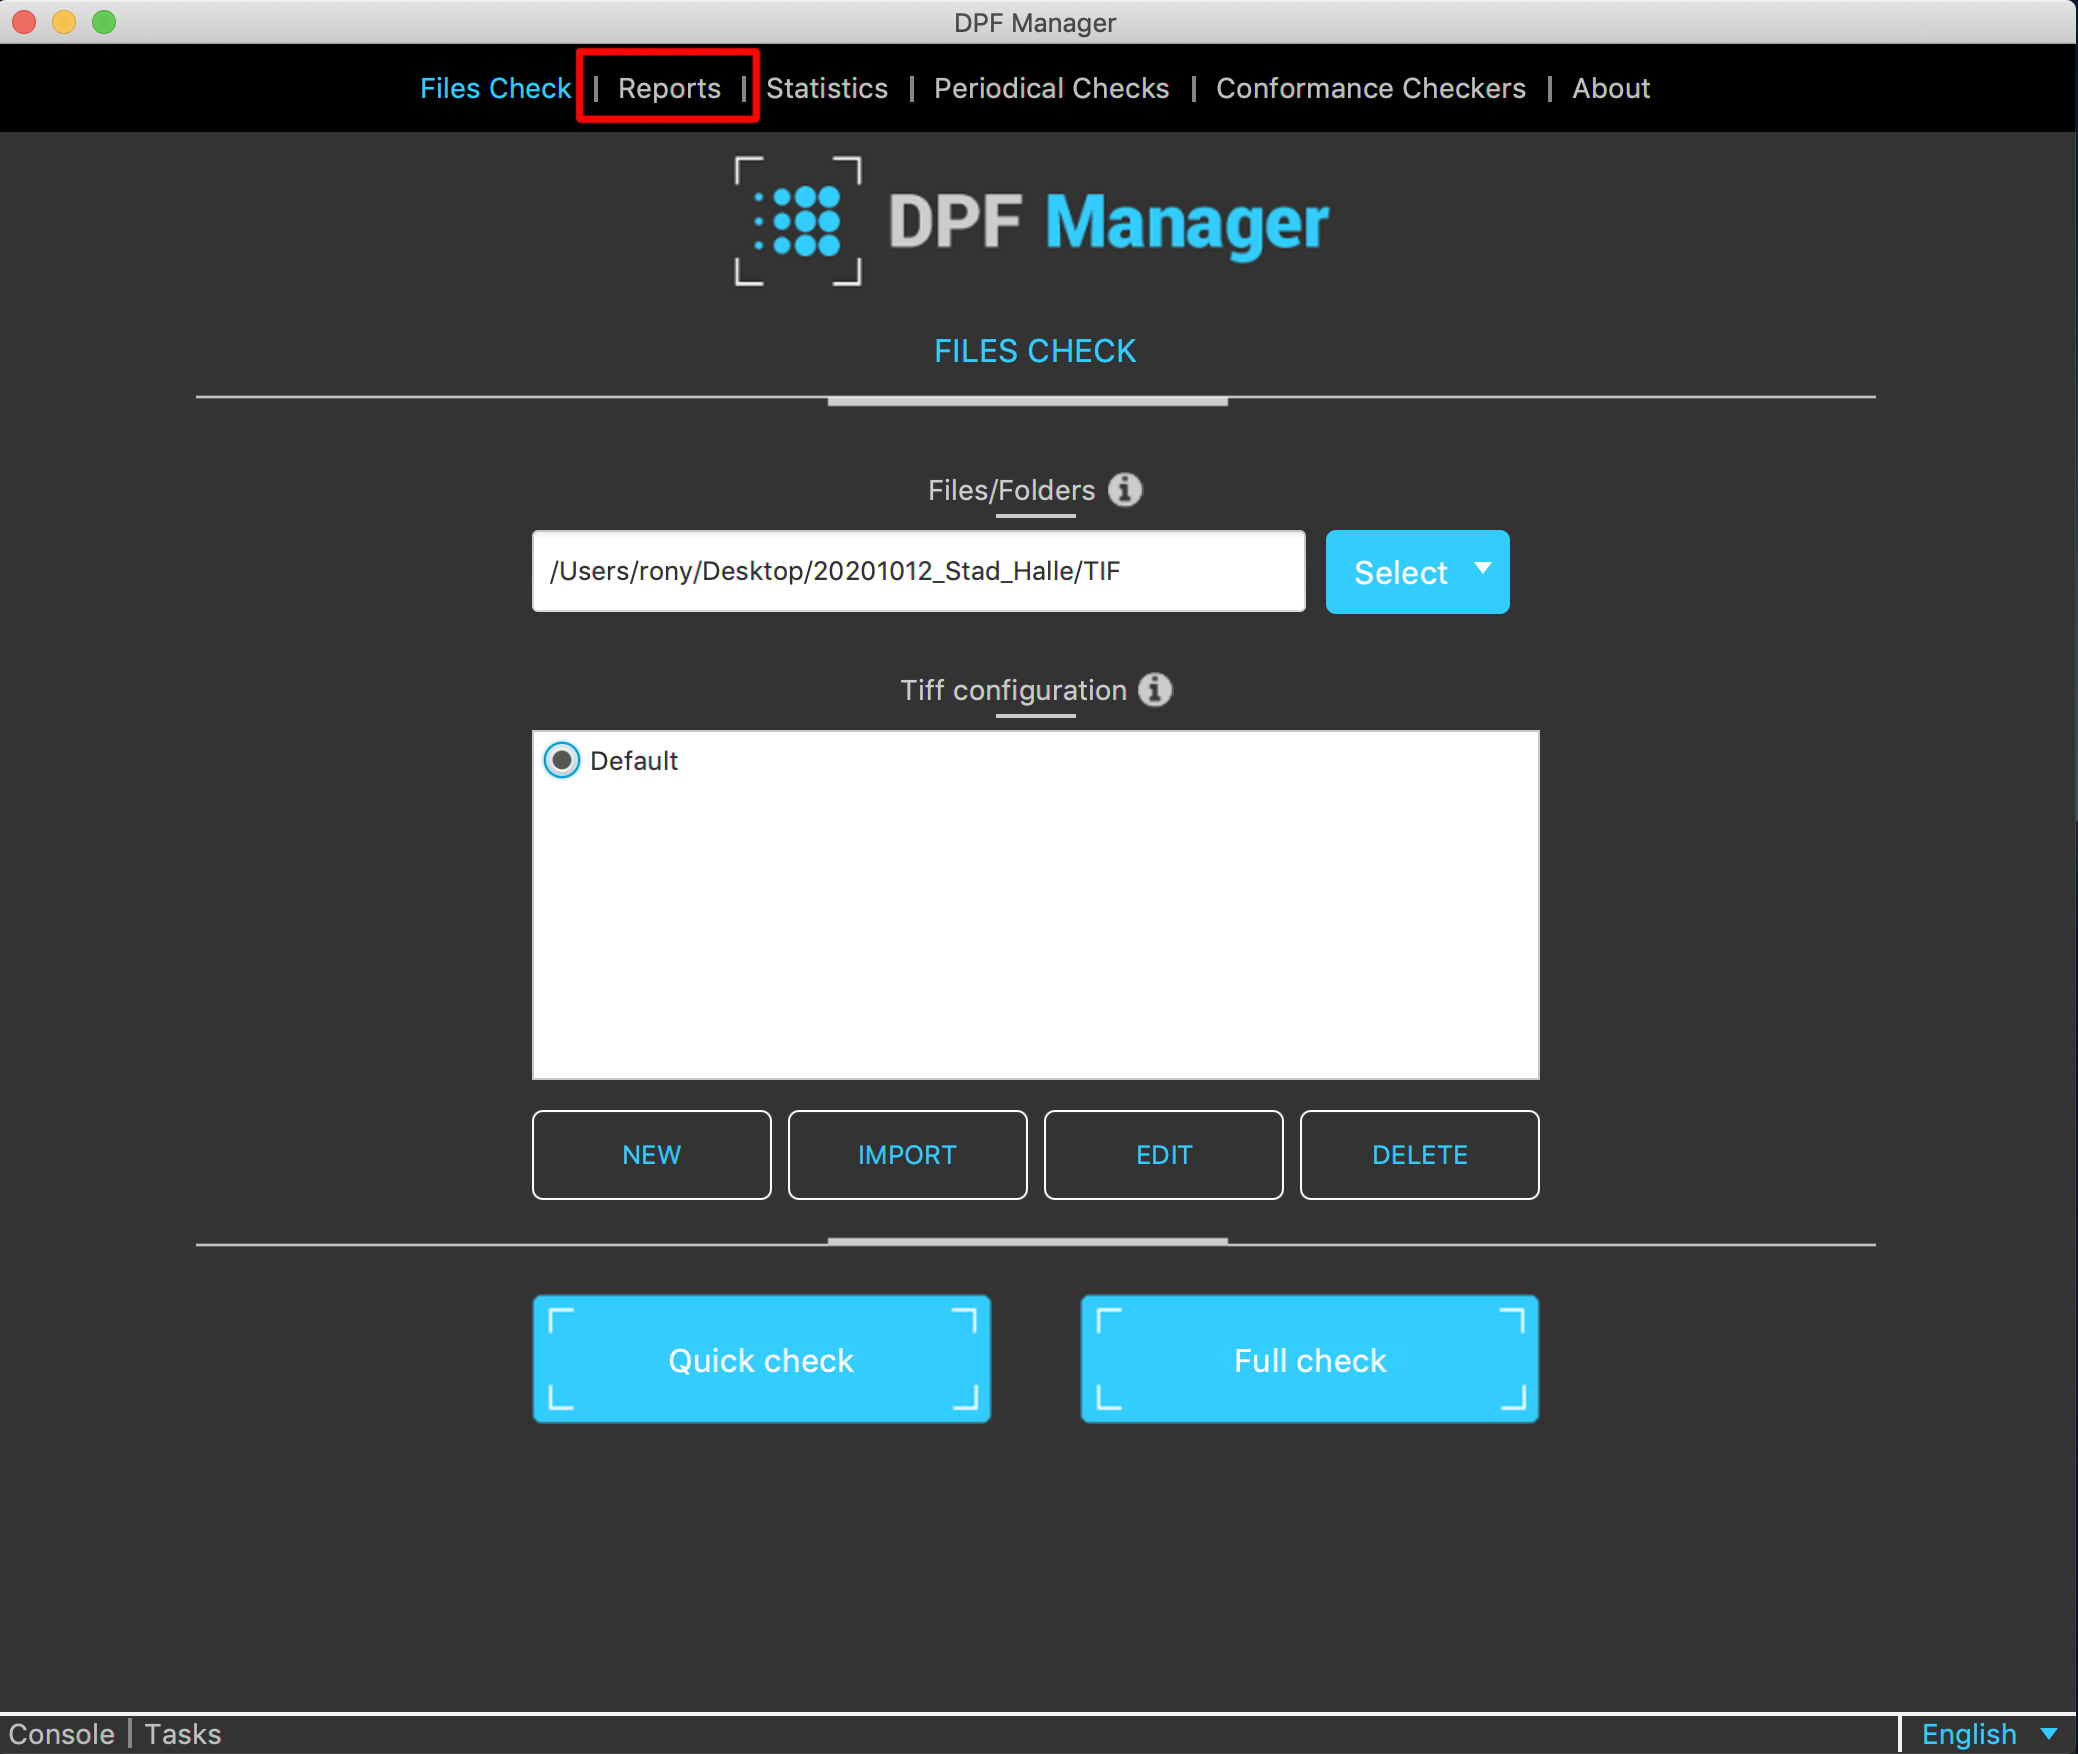Open Conformance Checkers section
2078x1754 pixels.
pyautogui.click(x=1370, y=88)
